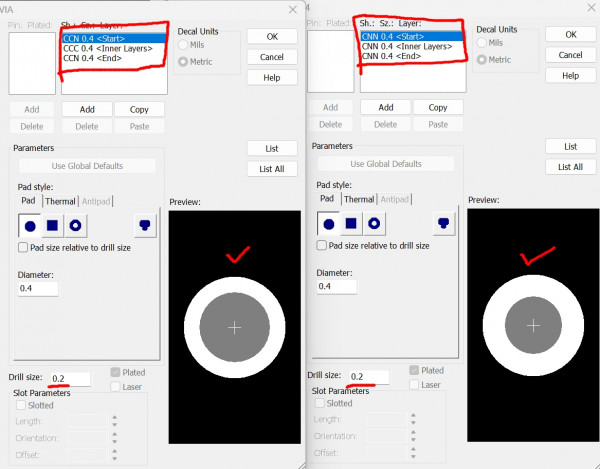Click odd-shape pad icon in left dialog
600x469 pixels.
click(x=144, y=224)
